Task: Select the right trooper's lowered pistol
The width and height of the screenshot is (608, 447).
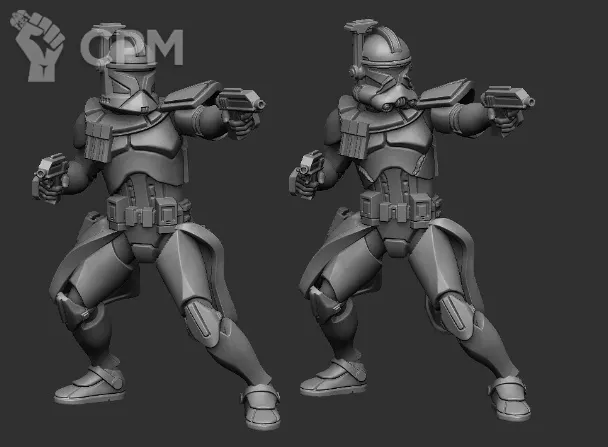Action: (307, 171)
